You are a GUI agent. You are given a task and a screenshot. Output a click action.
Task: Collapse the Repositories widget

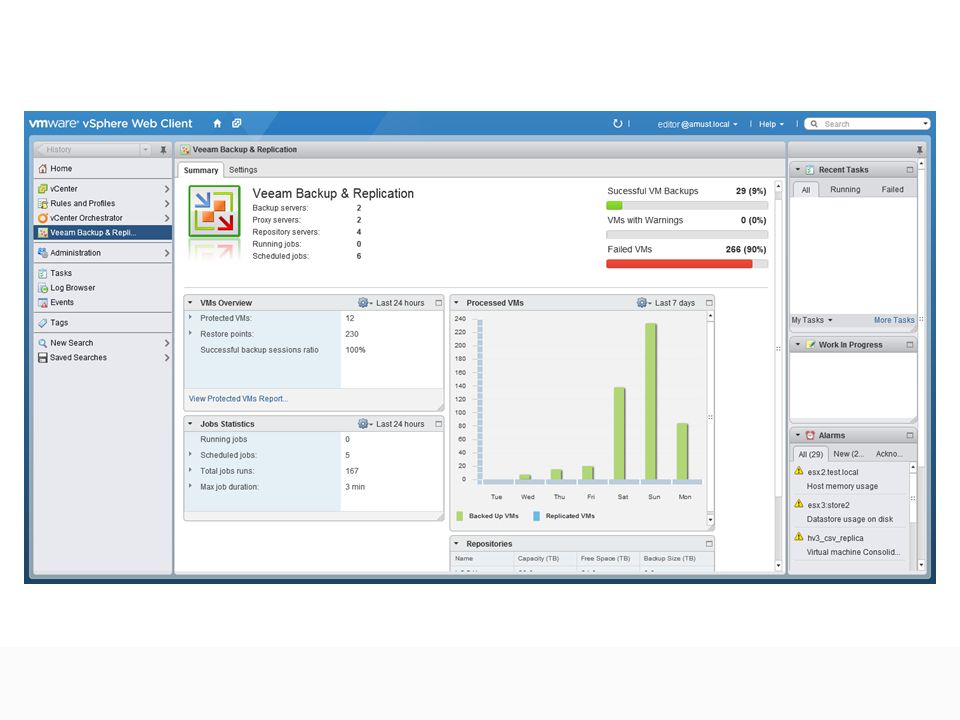(457, 544)
